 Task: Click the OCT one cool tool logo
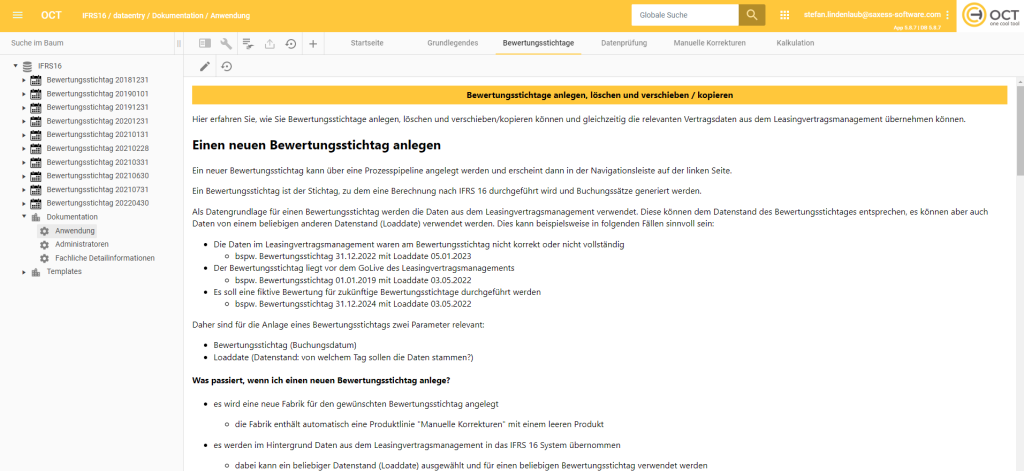(x=991, y=16)
